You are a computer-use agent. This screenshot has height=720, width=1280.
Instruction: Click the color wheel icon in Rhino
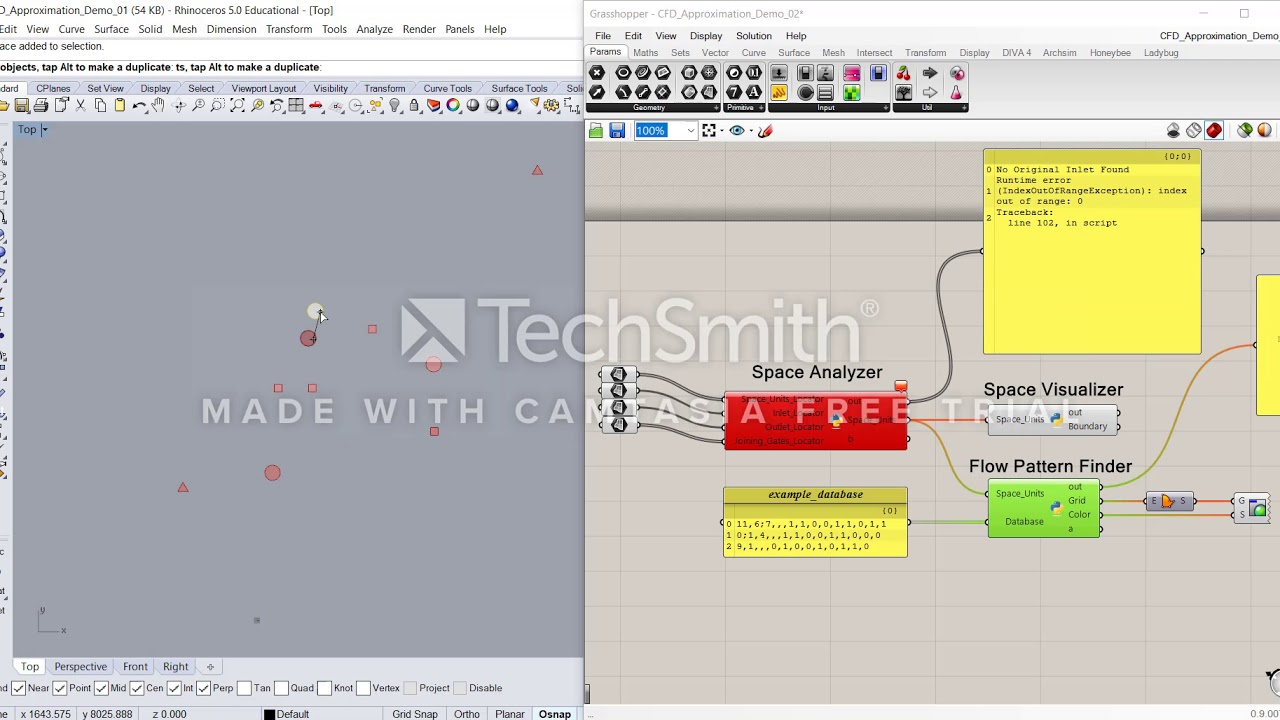[x=453, y=105]
